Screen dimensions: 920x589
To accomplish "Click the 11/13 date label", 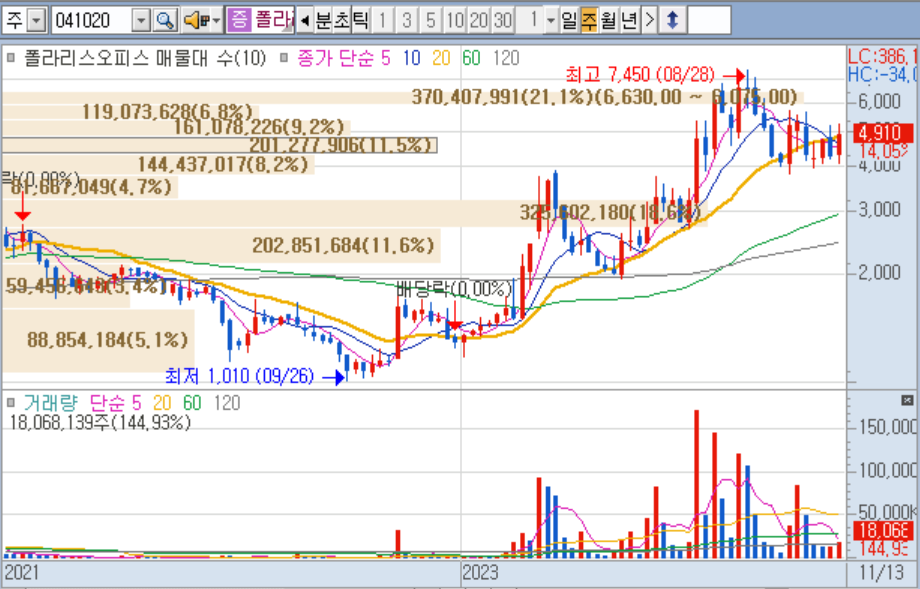I will (x=882, y=572).
